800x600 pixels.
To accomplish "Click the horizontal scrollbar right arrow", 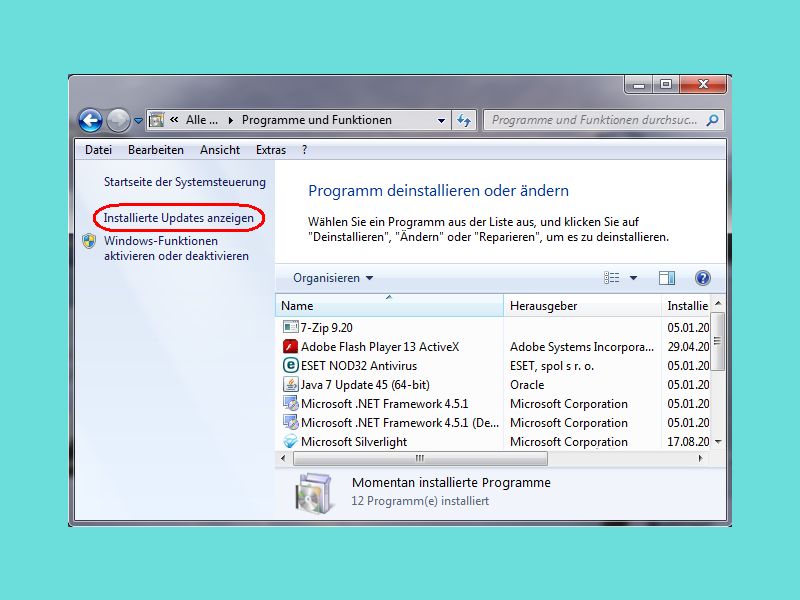I will [701, 458].
